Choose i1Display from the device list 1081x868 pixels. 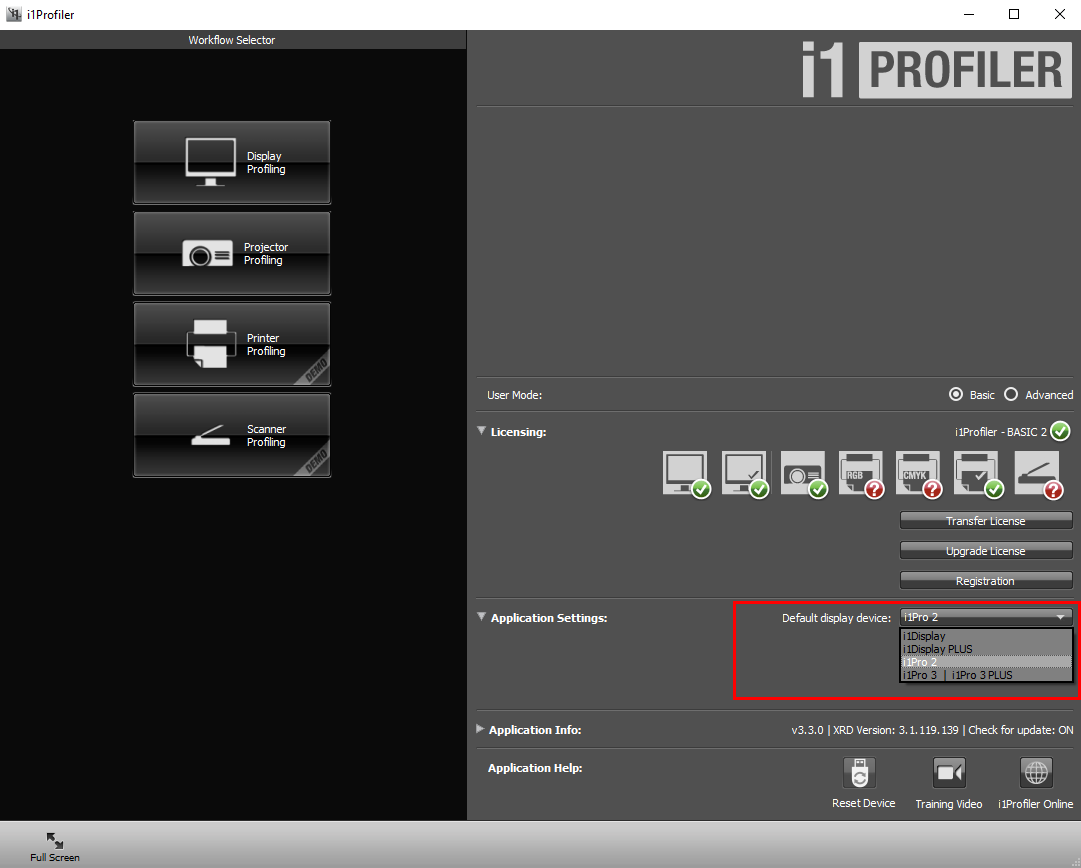(x=986, y=636)
